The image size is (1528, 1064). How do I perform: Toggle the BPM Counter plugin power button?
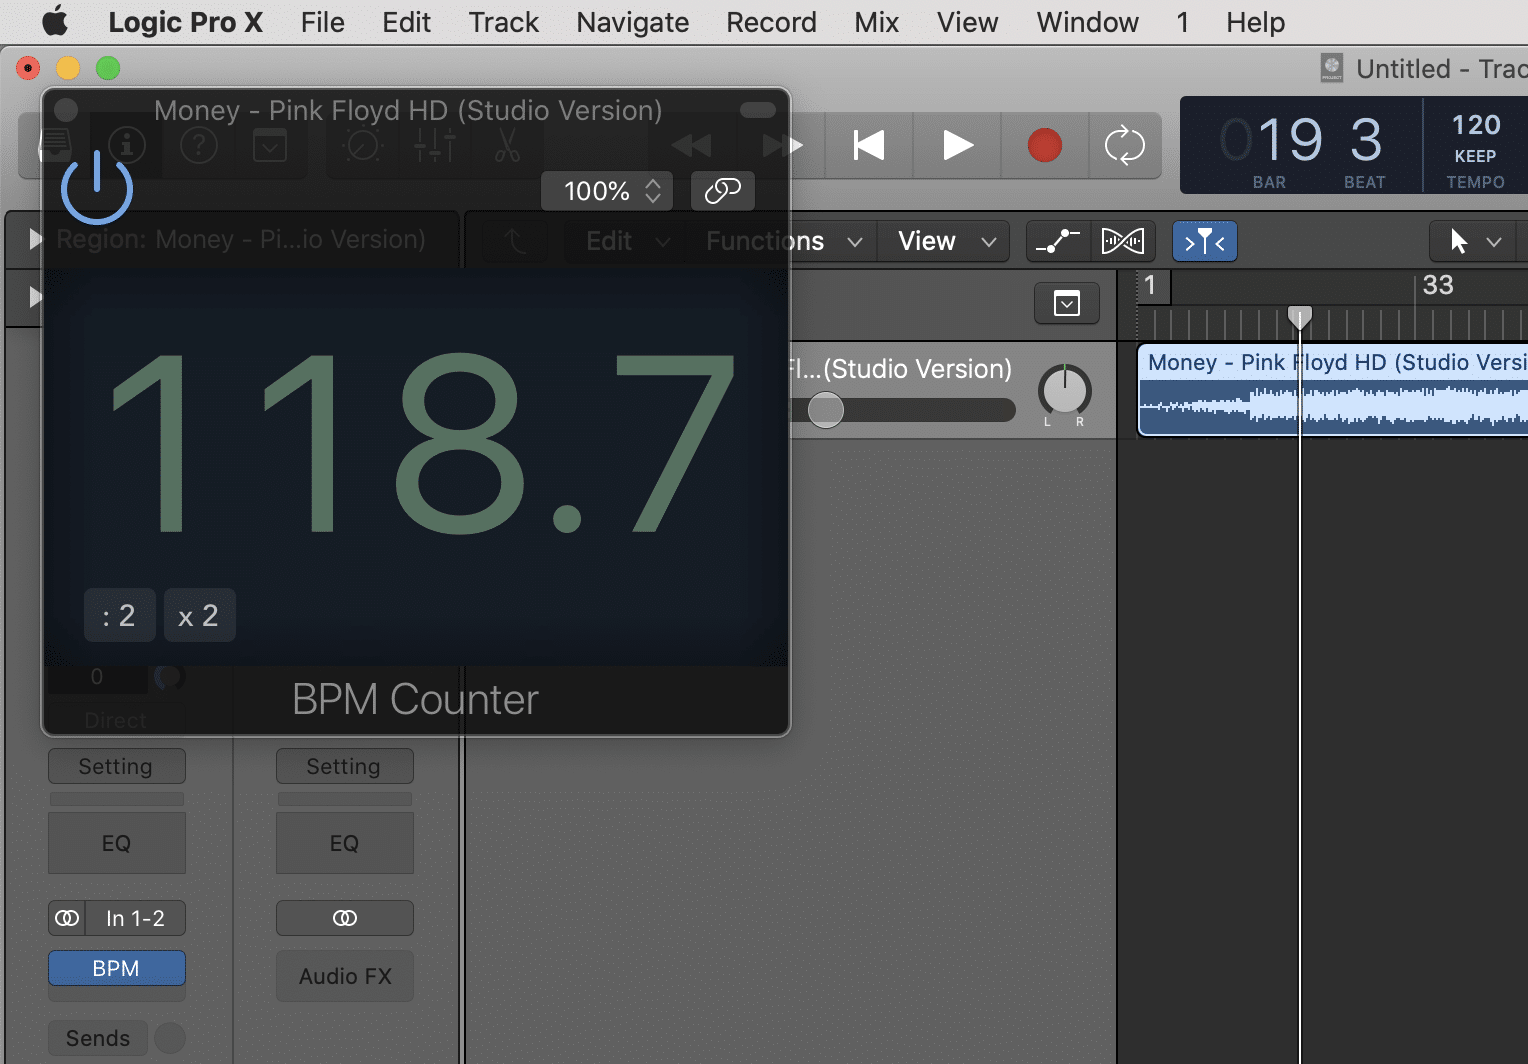pyautogui.click(x=96, y=188)
